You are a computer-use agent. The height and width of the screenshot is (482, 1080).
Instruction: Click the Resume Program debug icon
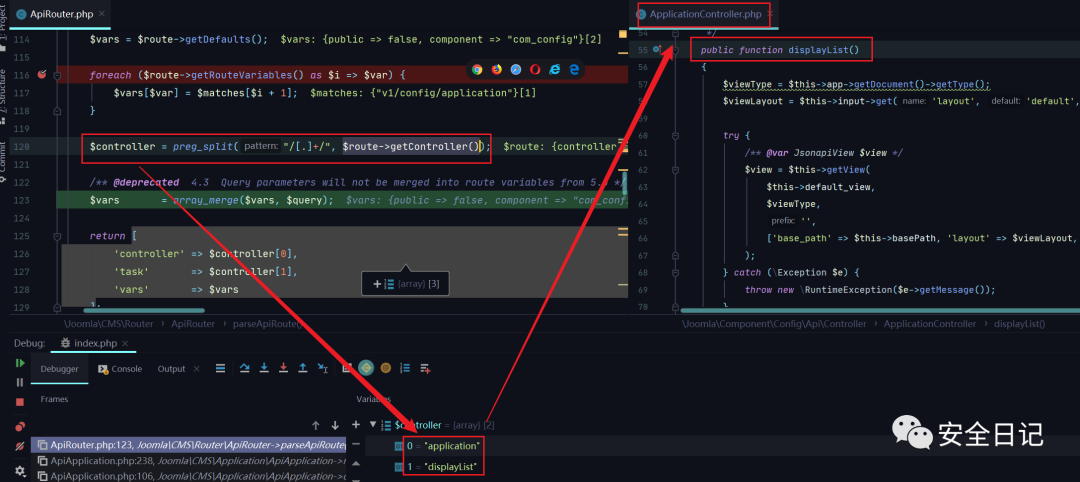pyautogui.click(x=20, y=363)
